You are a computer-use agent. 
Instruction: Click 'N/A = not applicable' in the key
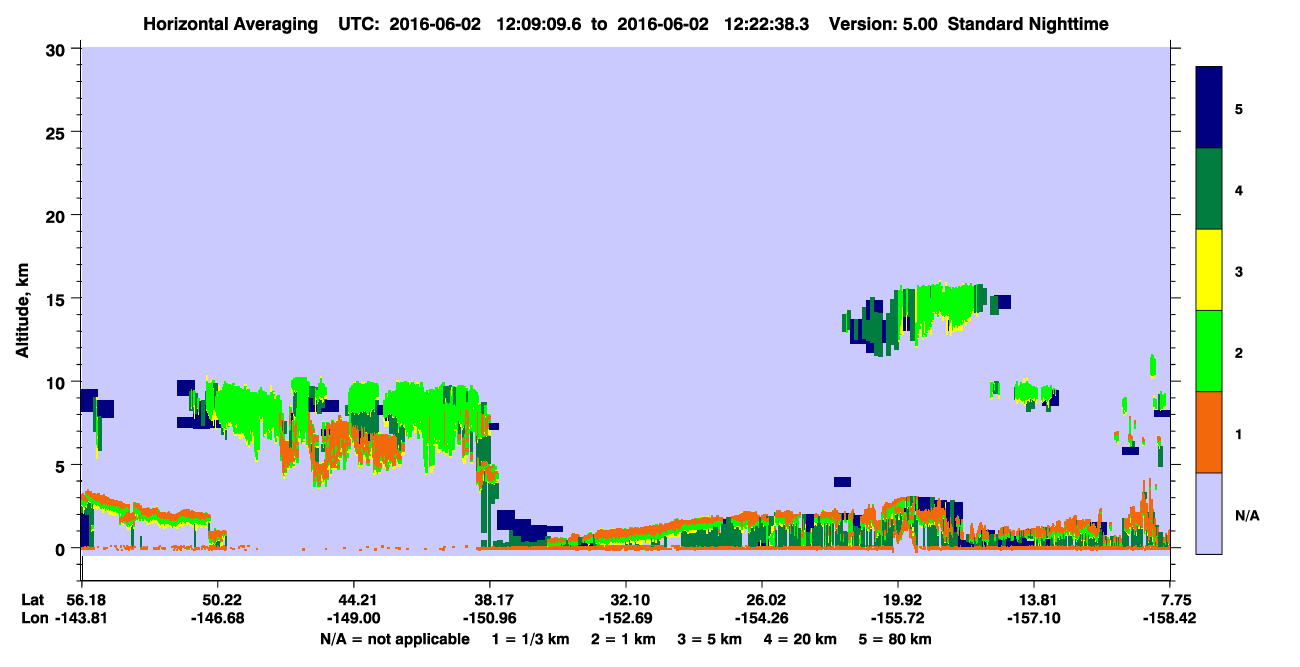[394, 639]
